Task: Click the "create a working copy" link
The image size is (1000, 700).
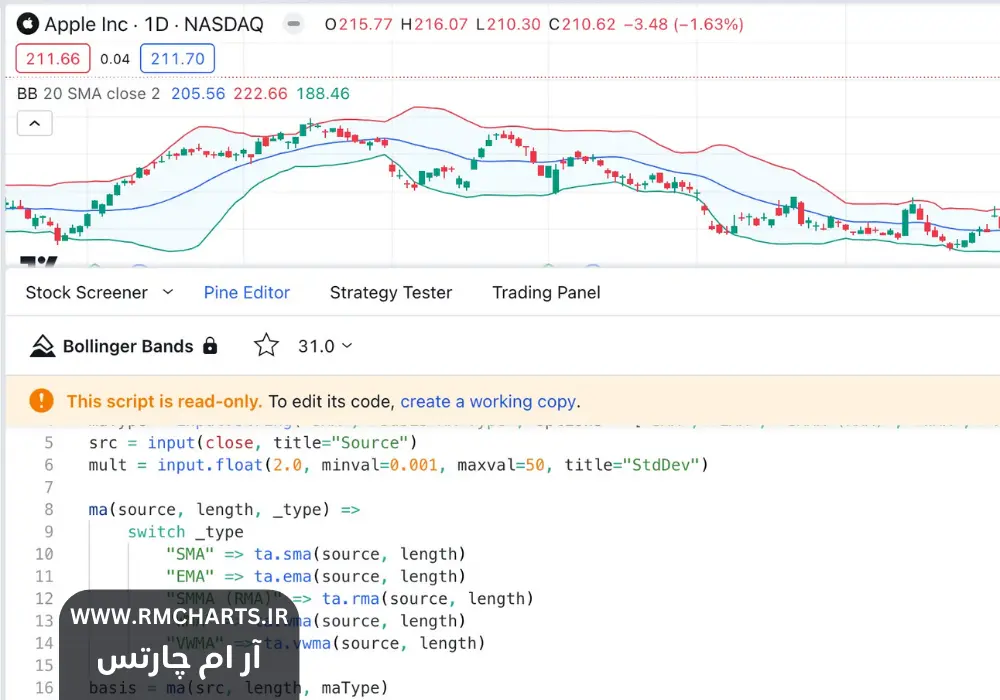Action: [488, 401]
